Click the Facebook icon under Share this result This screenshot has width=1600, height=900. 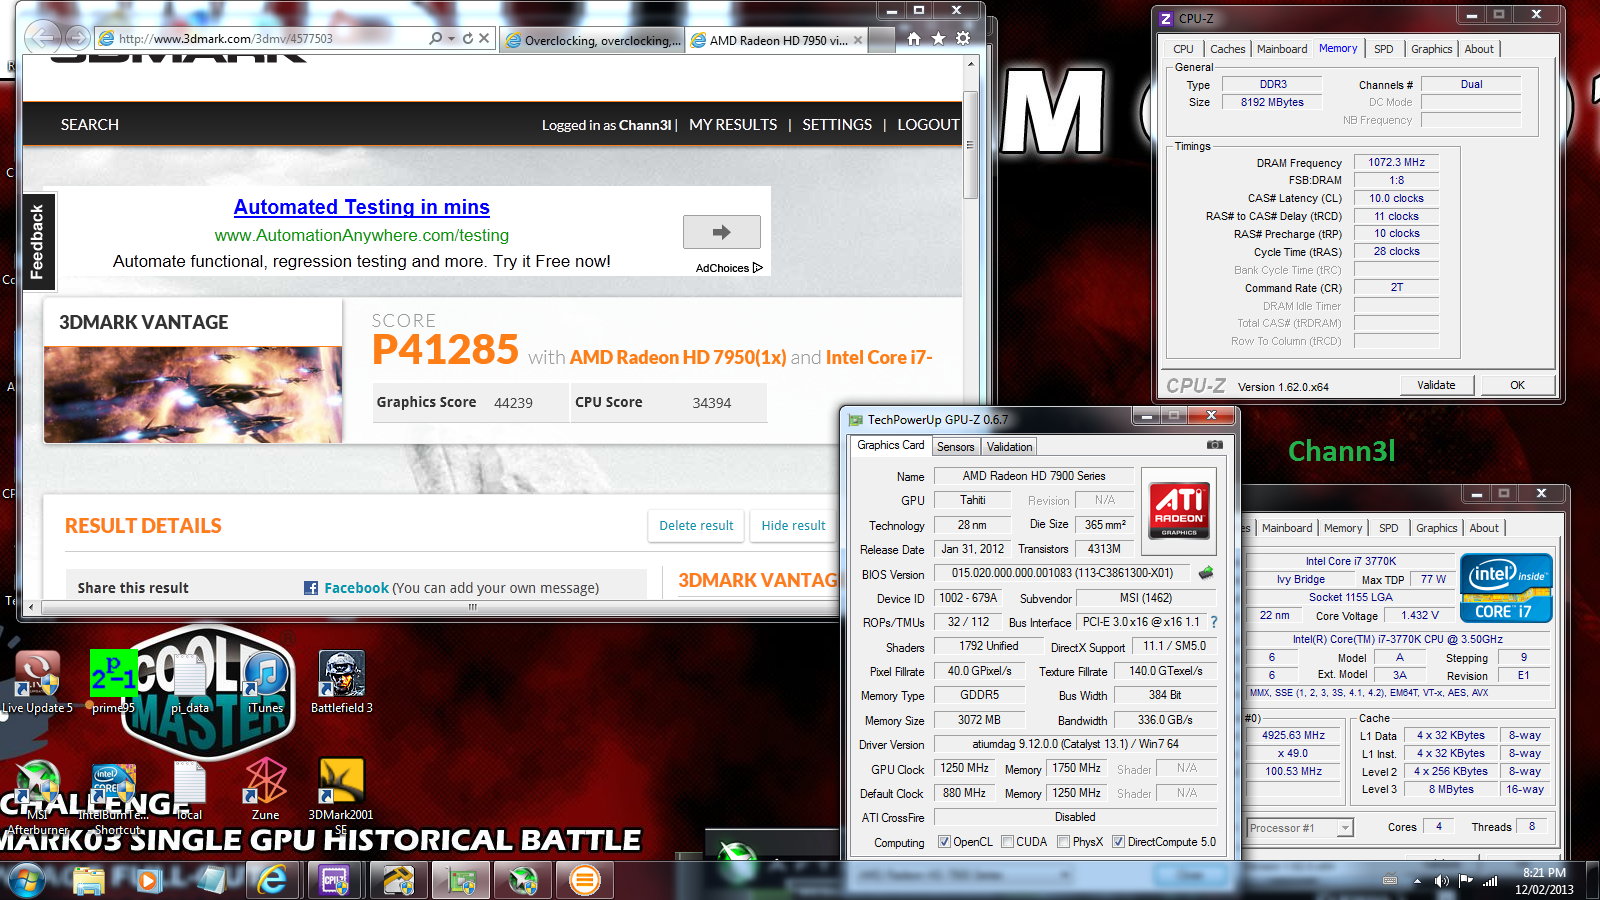coord(311,588)
